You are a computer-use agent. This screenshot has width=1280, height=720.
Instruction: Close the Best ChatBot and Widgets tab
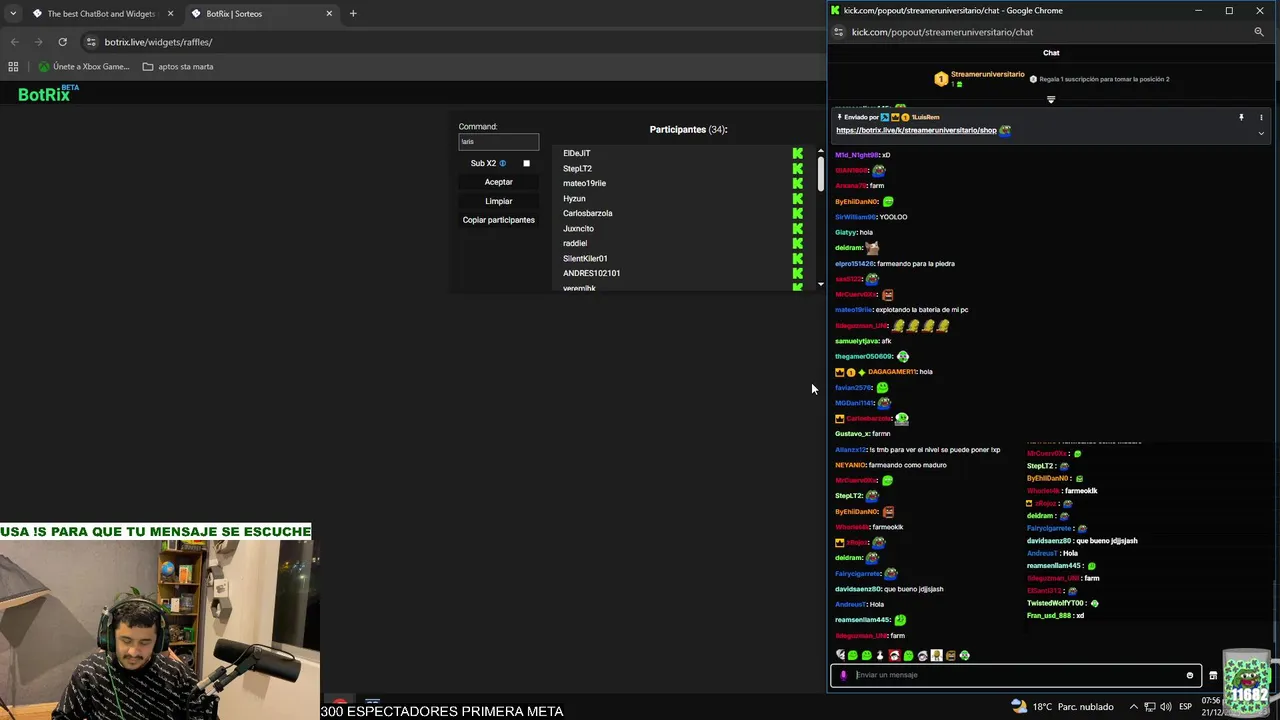pos(170,14)
